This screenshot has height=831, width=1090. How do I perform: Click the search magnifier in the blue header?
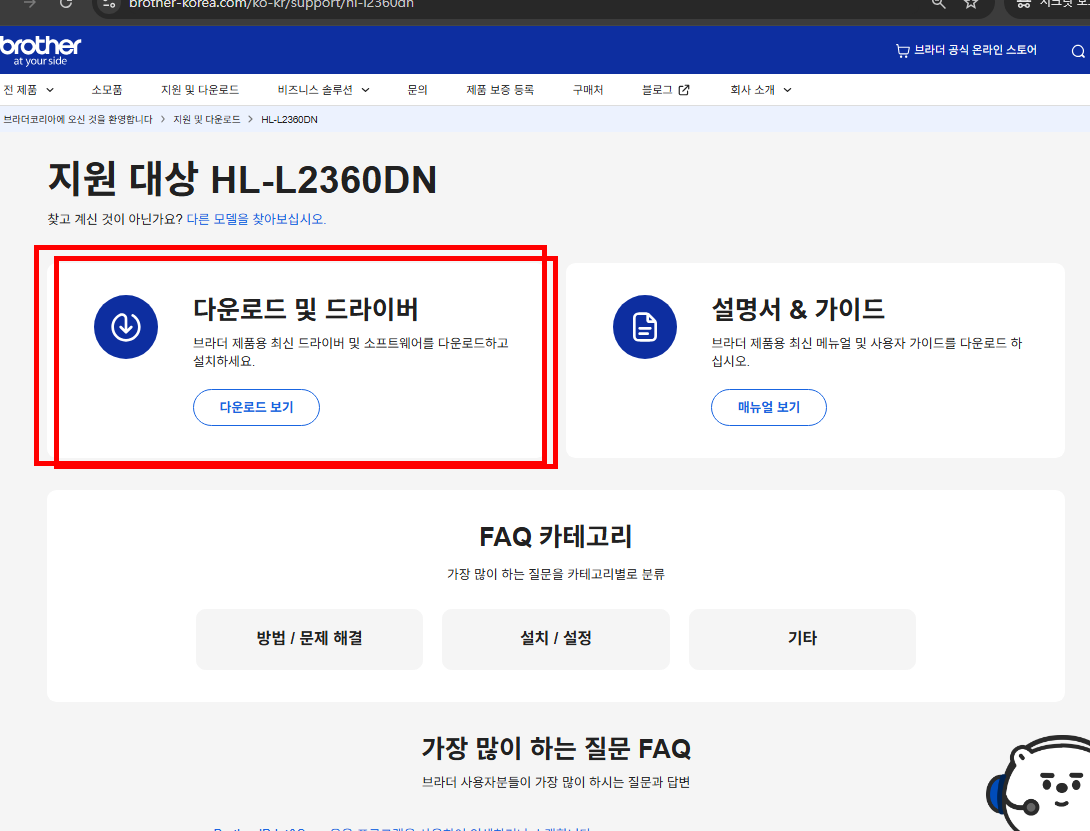pyautogui.click(x=1077, y=51)
